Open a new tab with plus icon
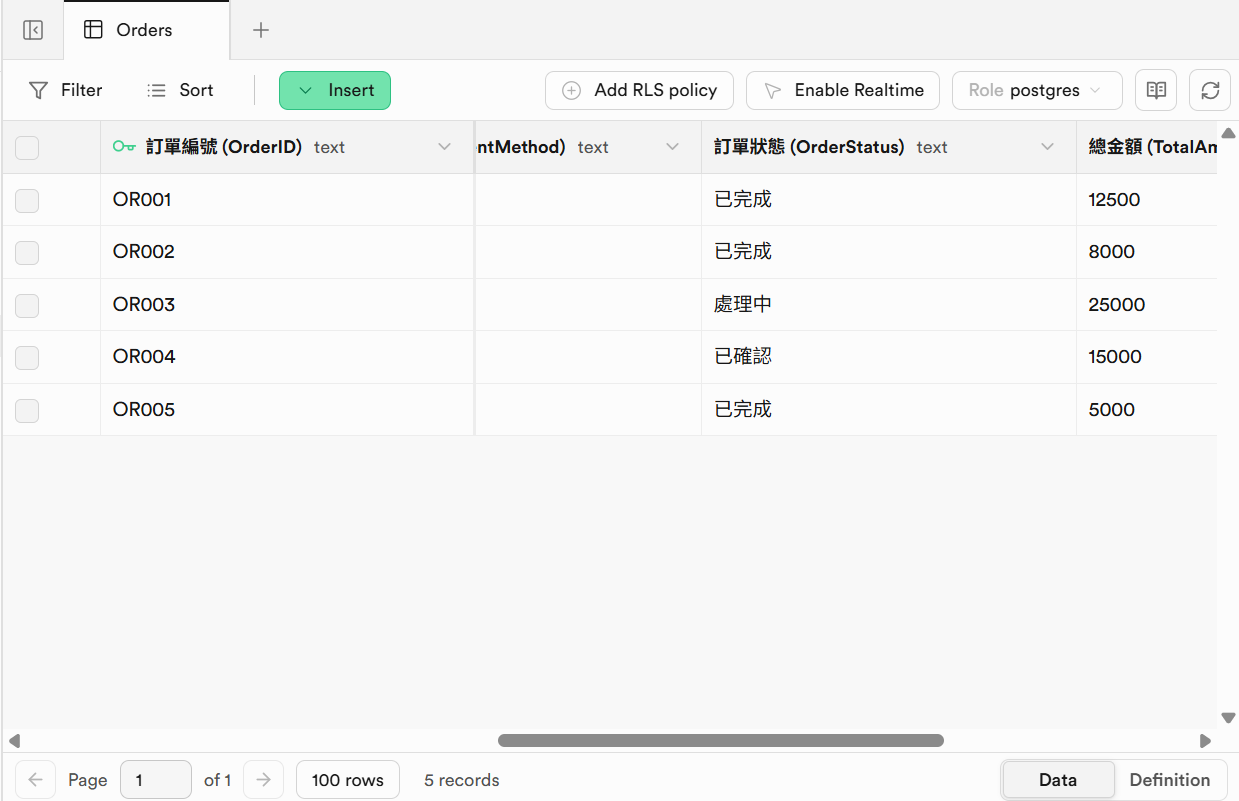The image size is (1239, 801). (261, 30)
